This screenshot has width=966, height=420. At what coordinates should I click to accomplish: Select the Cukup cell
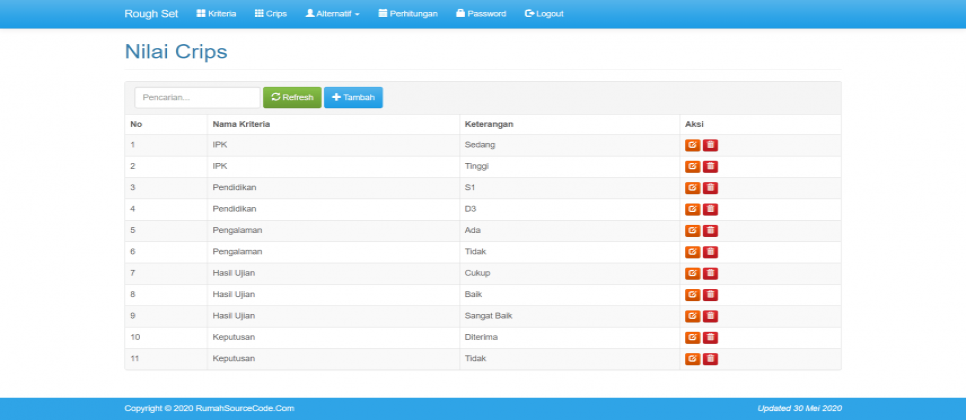(570, 273)
